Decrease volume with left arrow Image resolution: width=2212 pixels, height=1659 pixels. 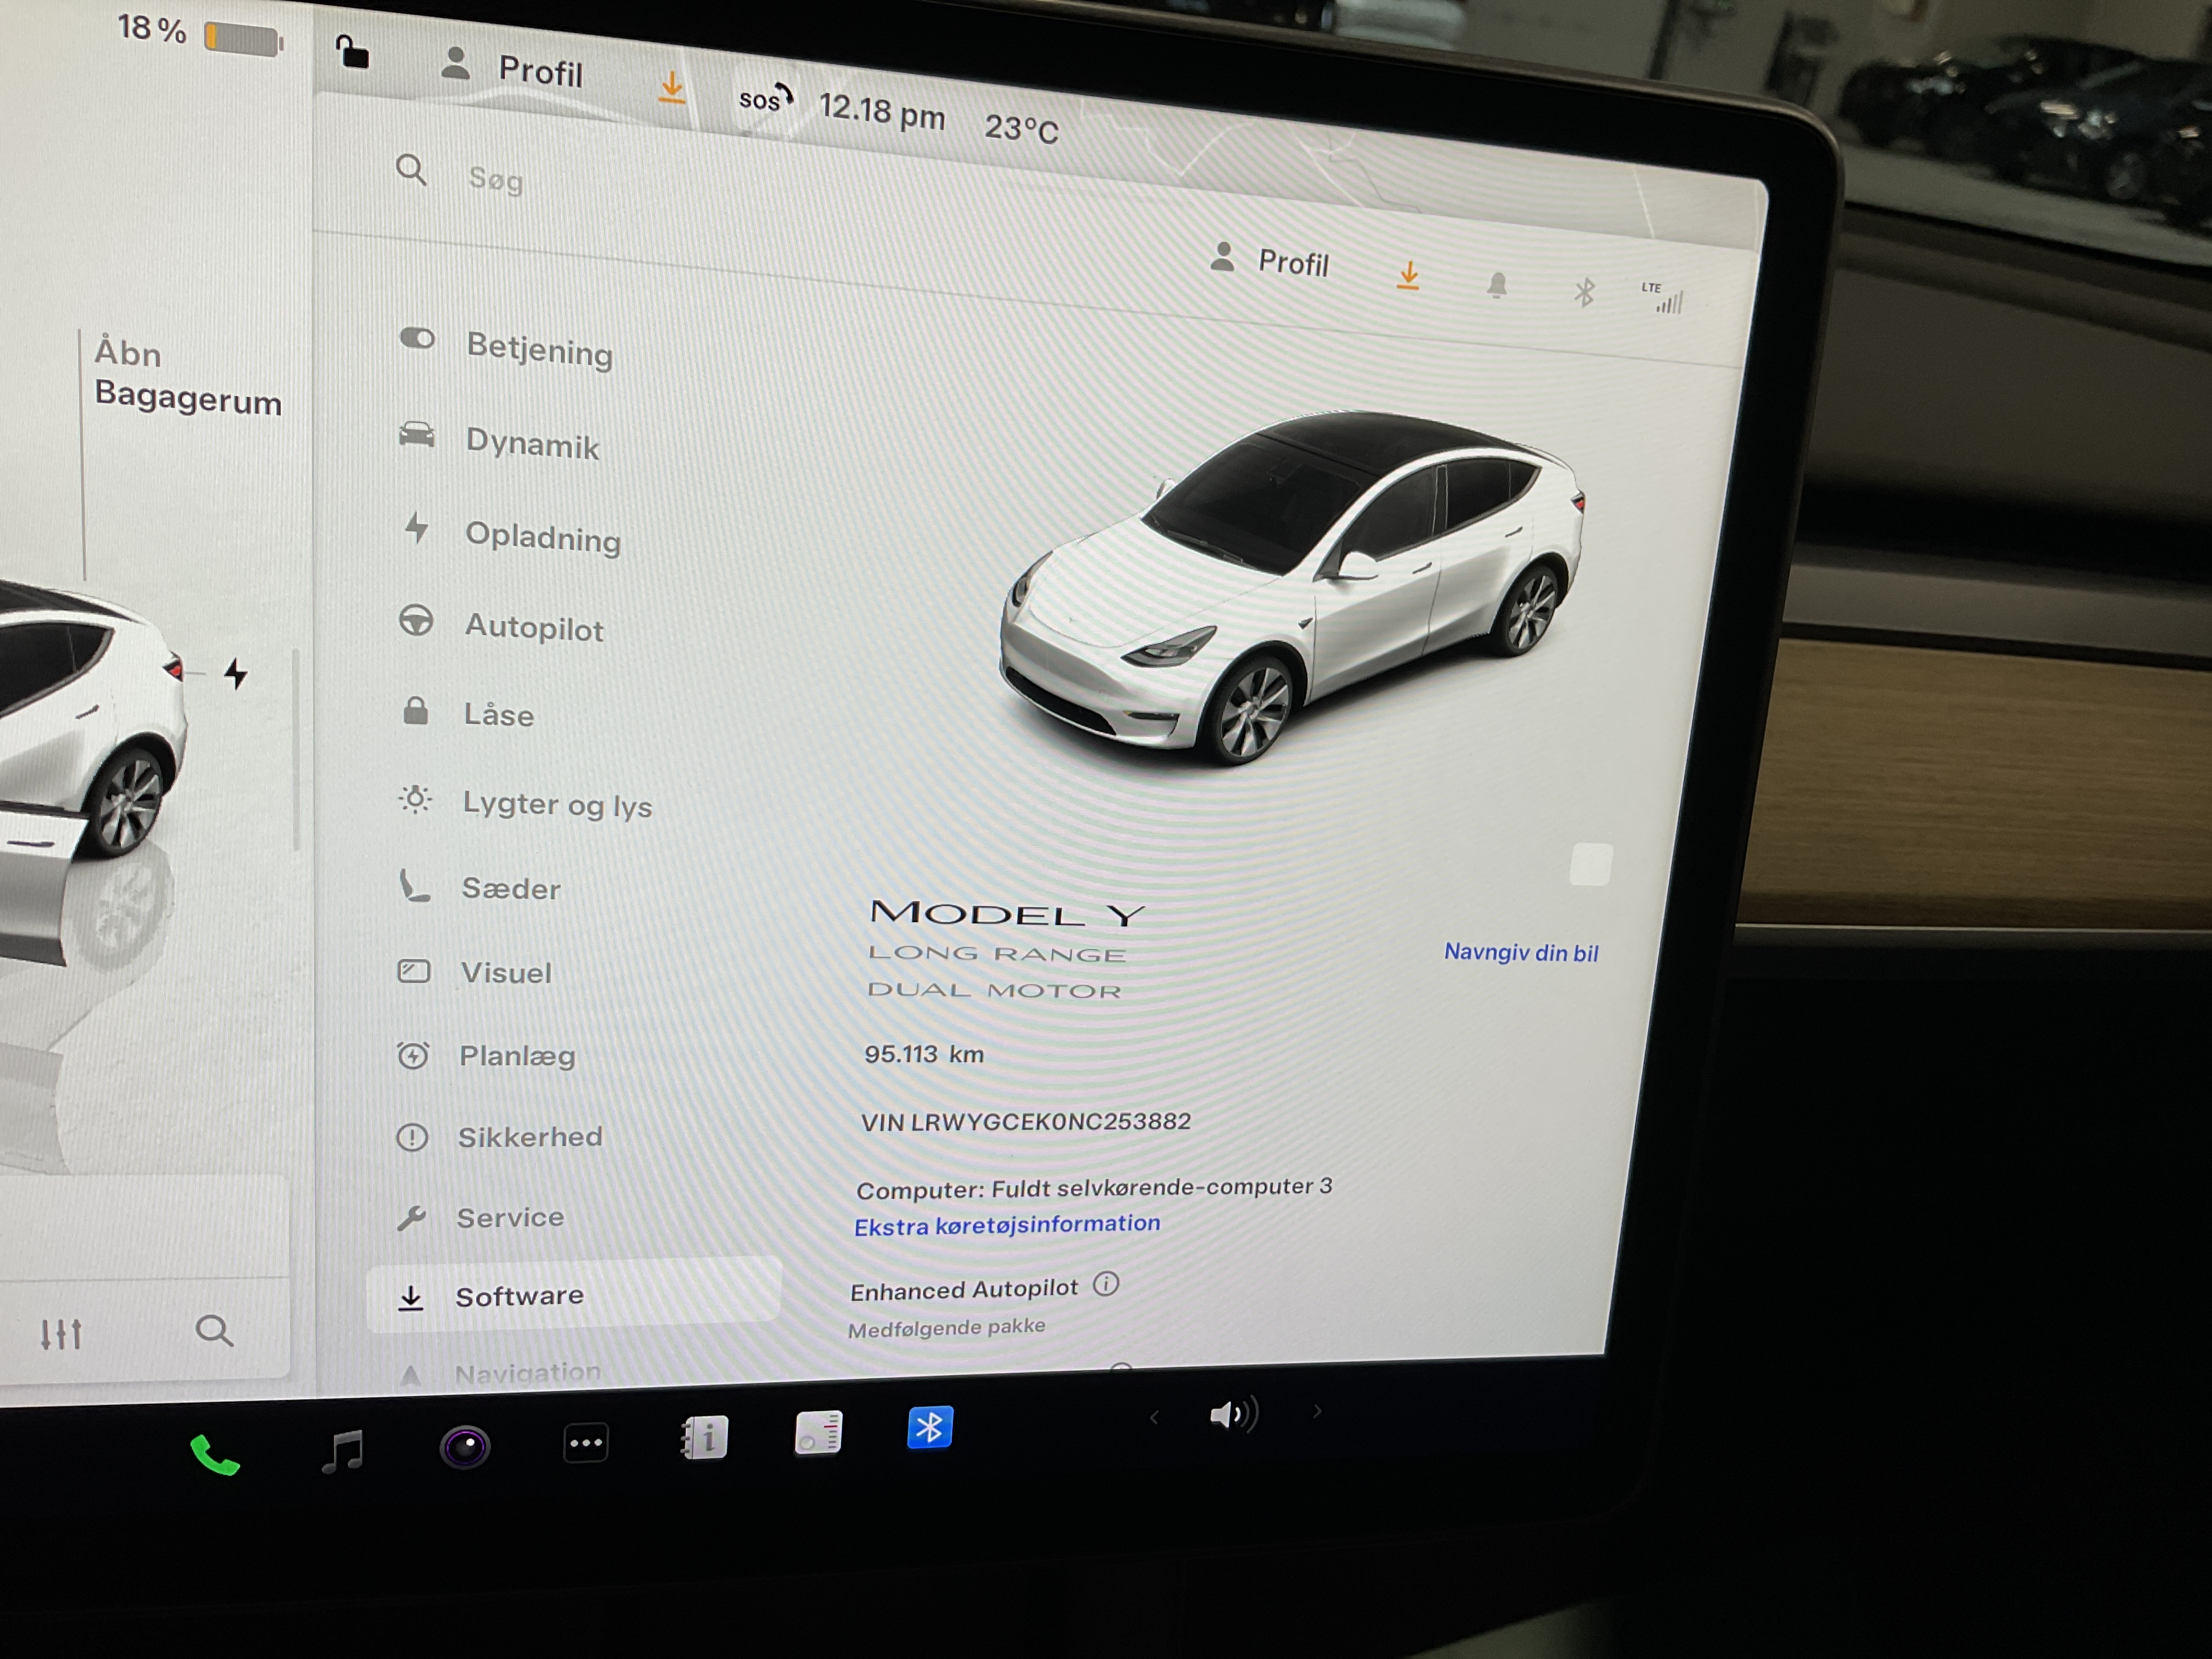[1154, 1417]
